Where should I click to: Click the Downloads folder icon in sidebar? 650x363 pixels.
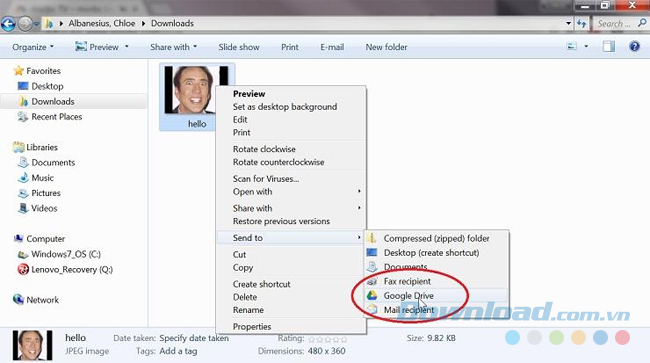[23, 101]
